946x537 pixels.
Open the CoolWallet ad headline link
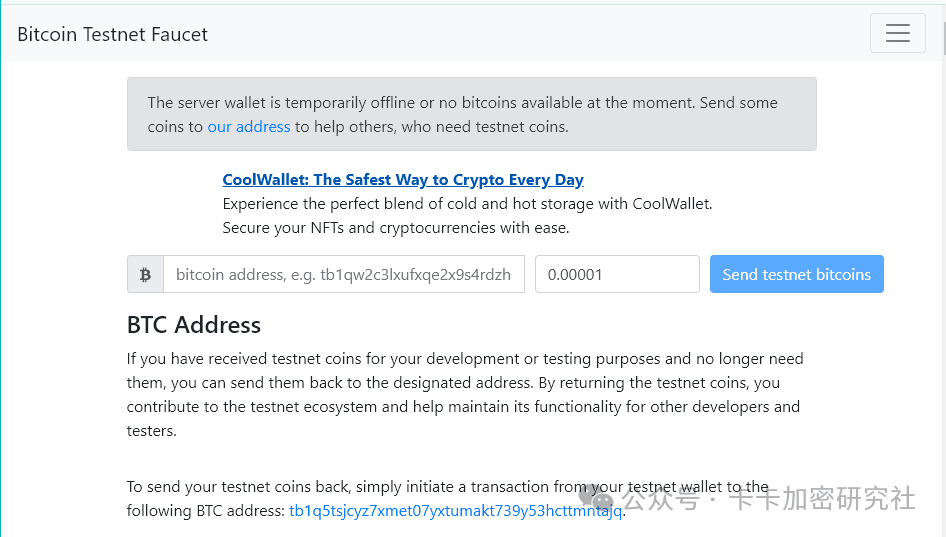click(403, 180)
